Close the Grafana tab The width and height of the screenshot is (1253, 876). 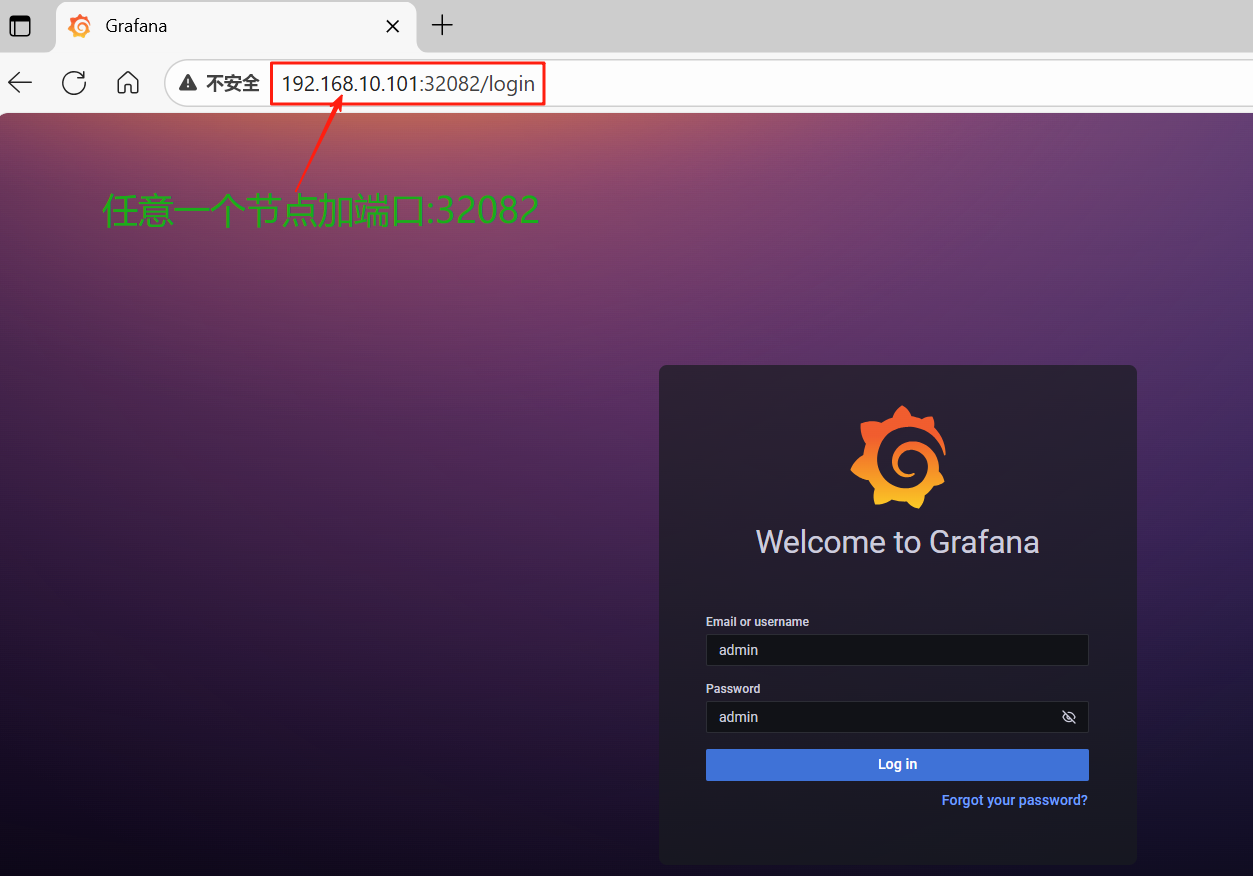[x=394, y=27]
